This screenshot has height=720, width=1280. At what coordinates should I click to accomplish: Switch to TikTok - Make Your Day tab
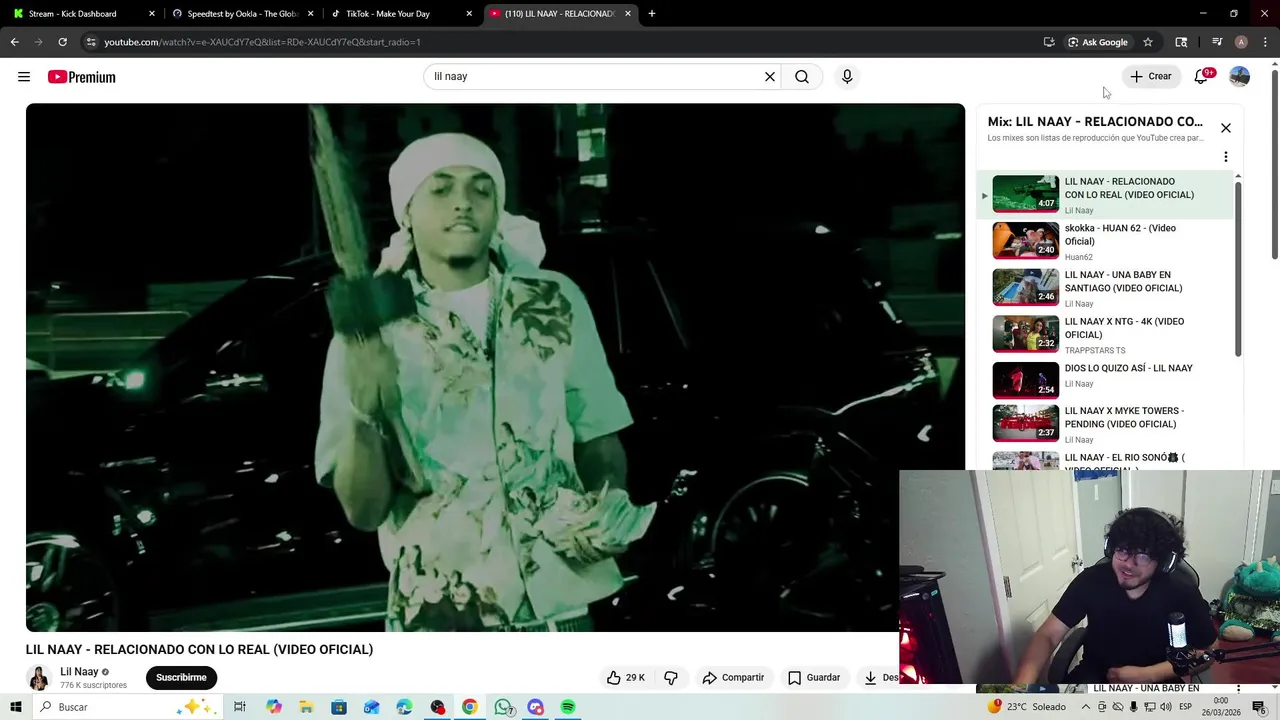pos(401,14)
